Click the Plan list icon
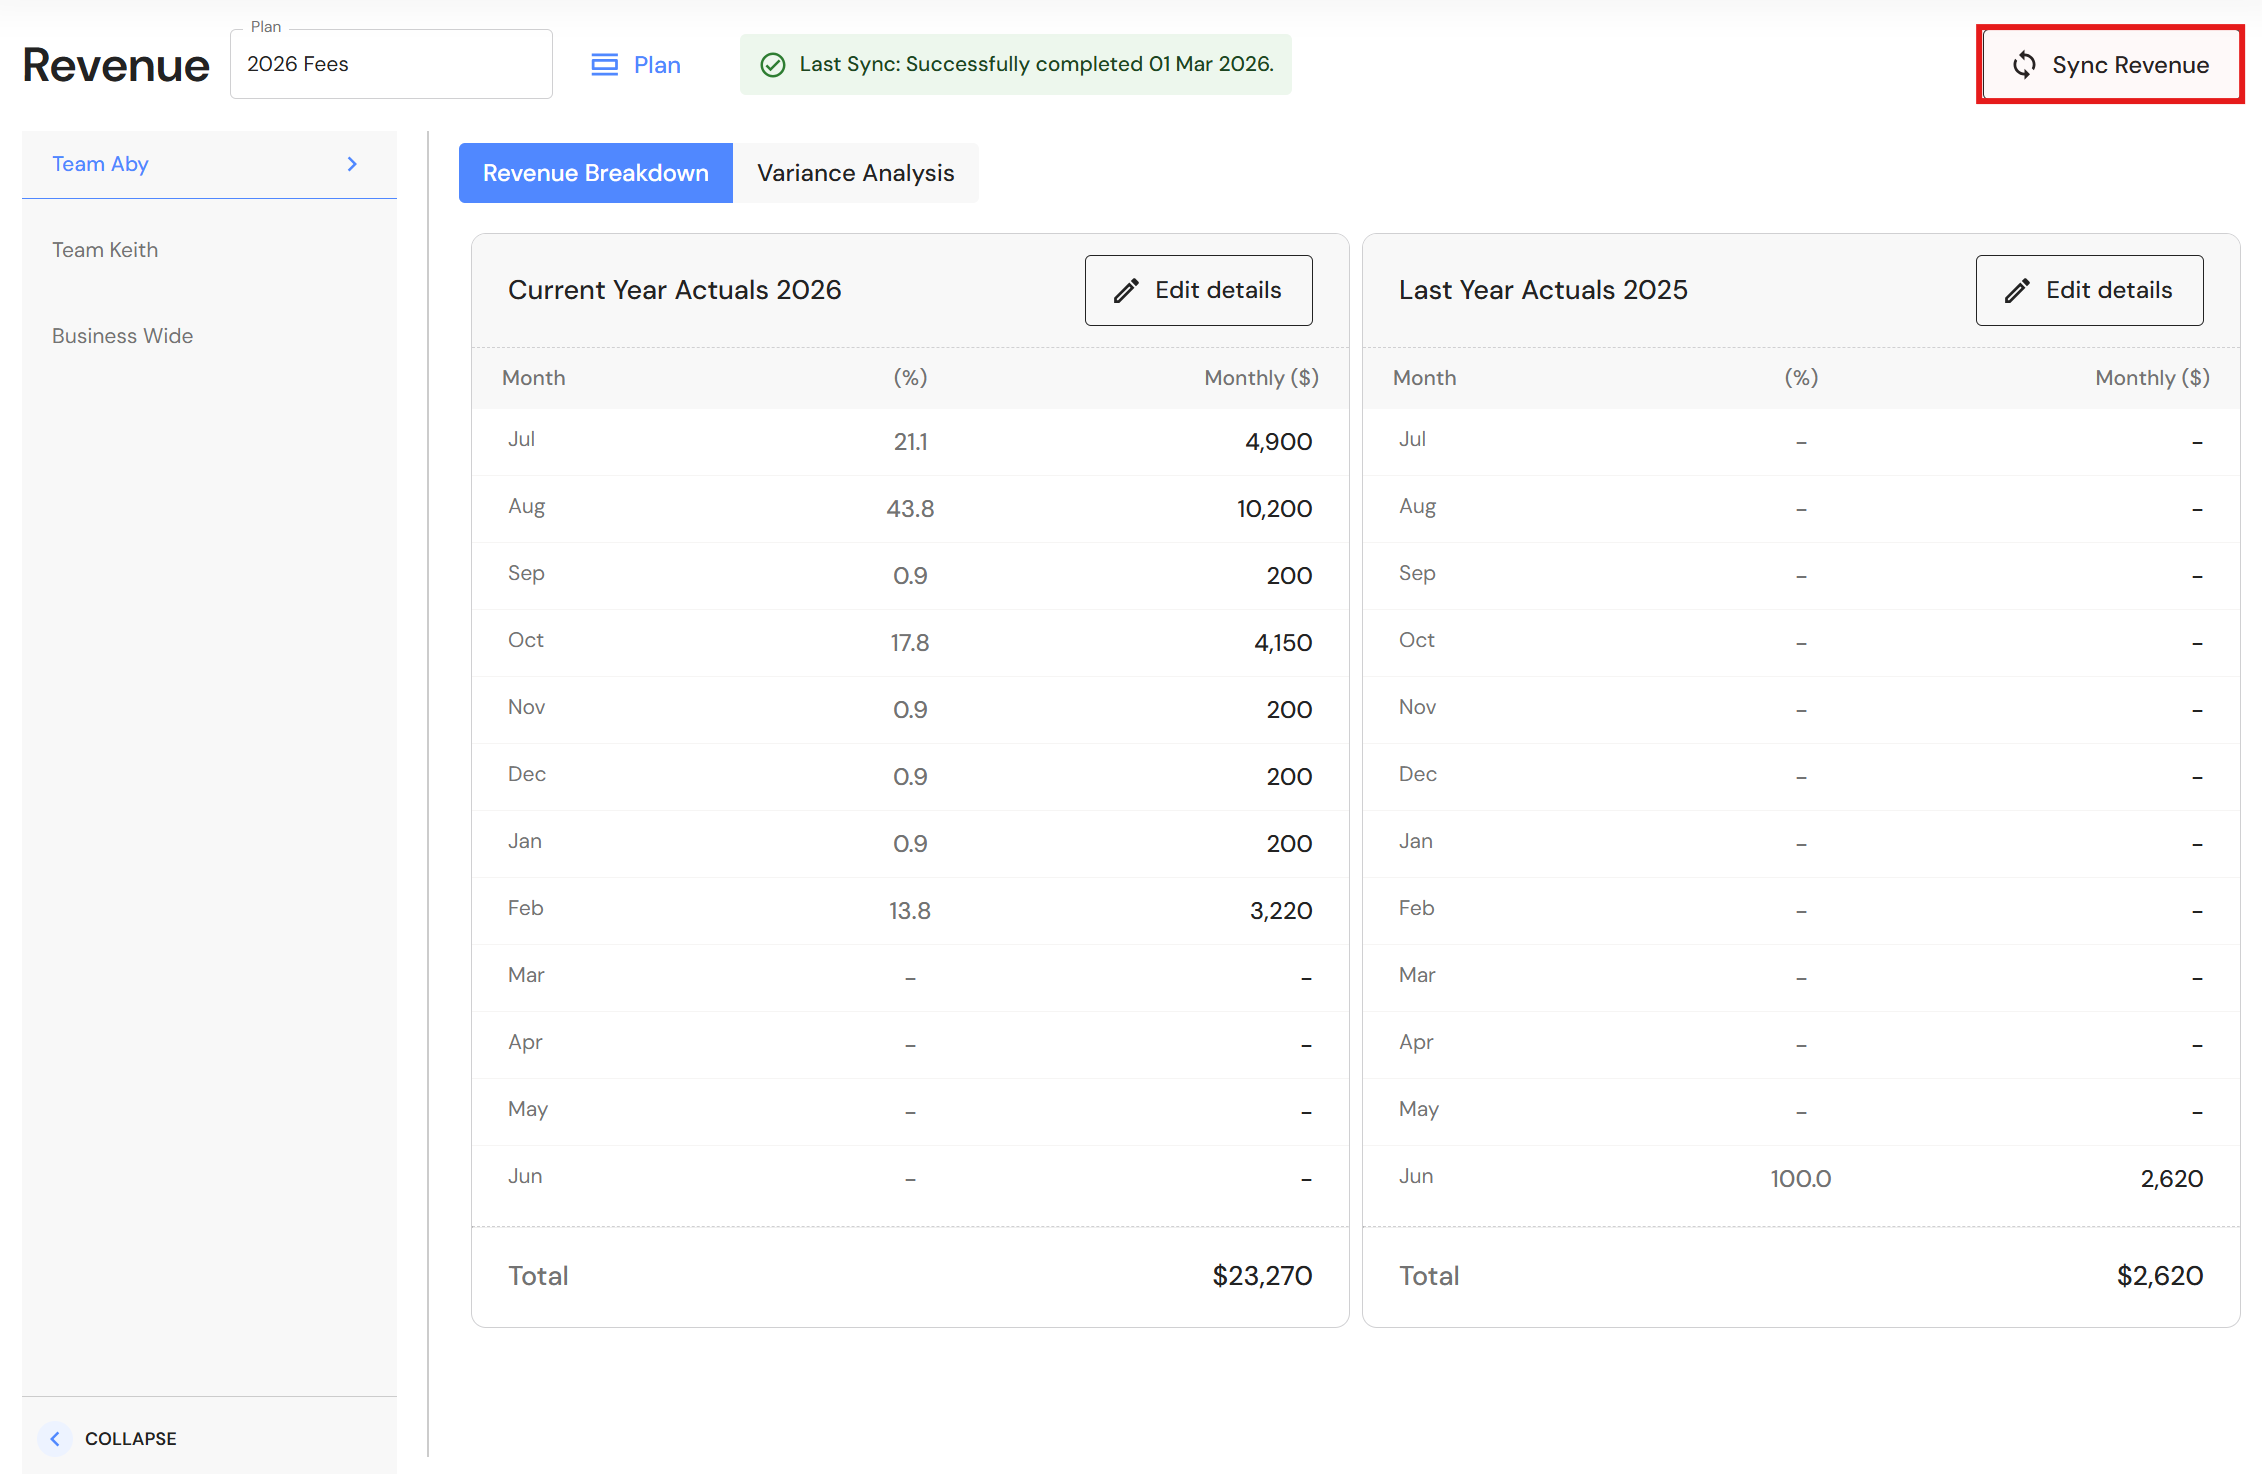The width and height of the screenshot is (2262, 1474). 604,65
